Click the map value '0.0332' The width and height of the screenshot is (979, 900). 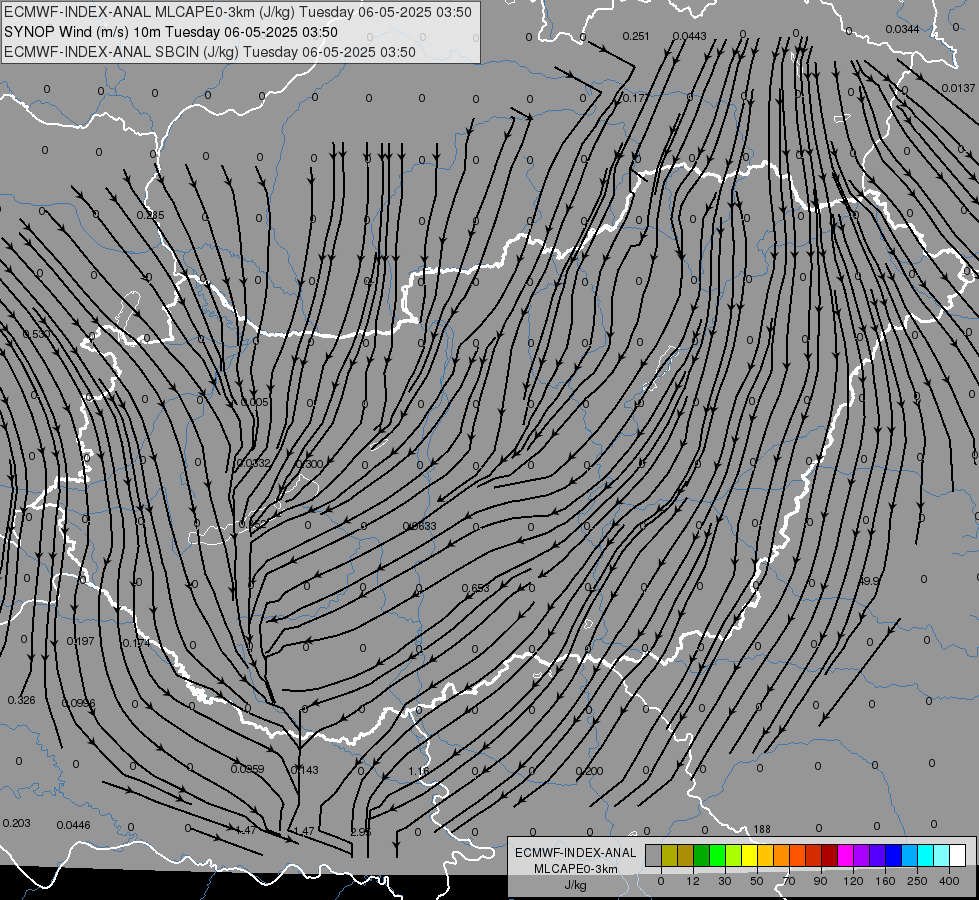coord(254,463)
